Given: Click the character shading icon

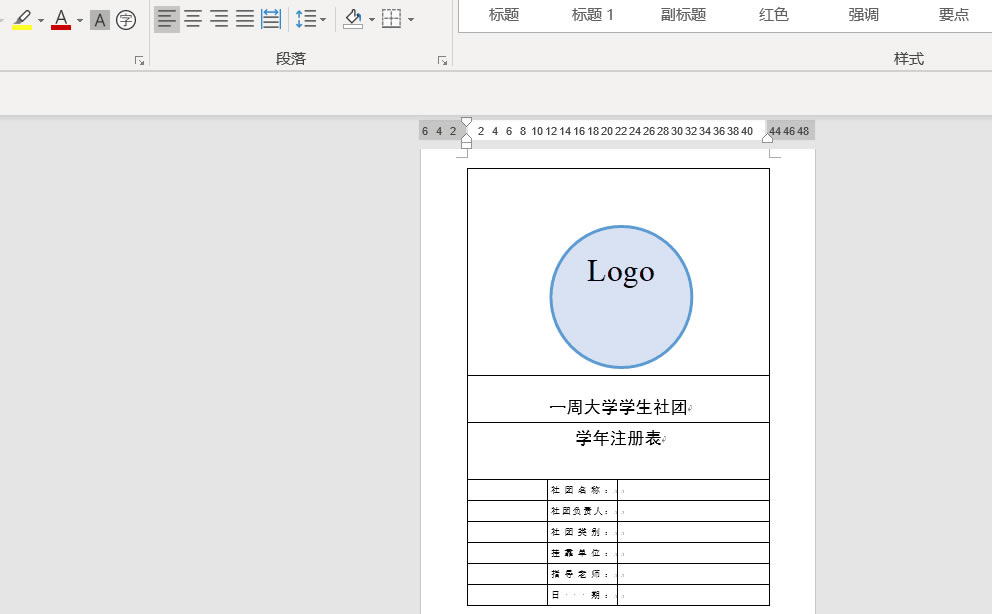Looking at the screenshot, I should [x=99, y=18].
